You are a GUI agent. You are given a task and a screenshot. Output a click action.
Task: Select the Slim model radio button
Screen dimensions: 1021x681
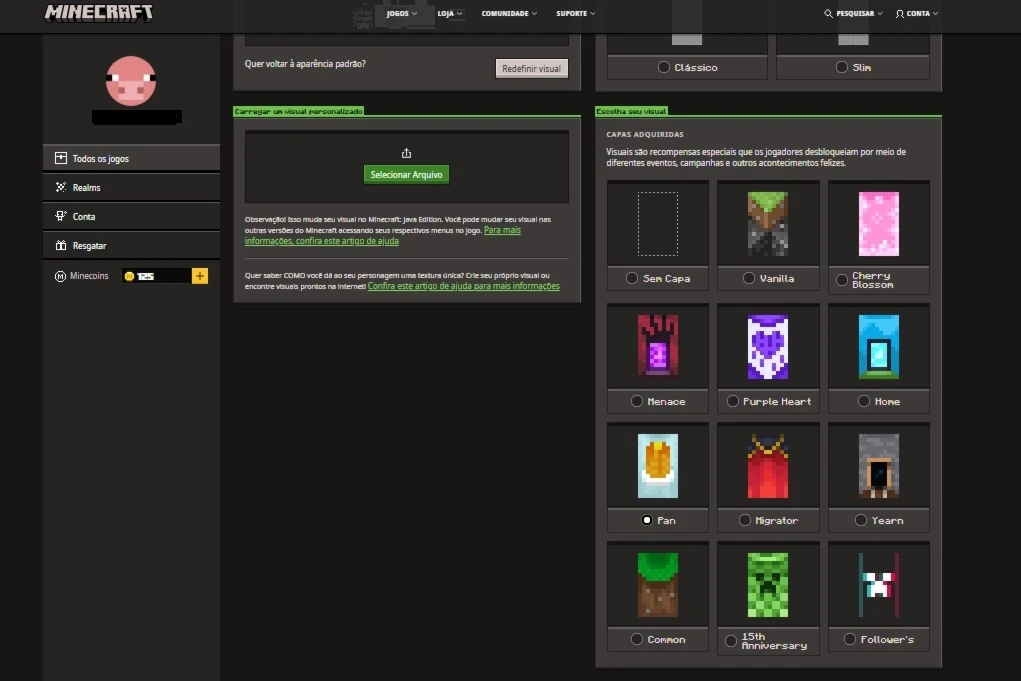tap(842, 67)
